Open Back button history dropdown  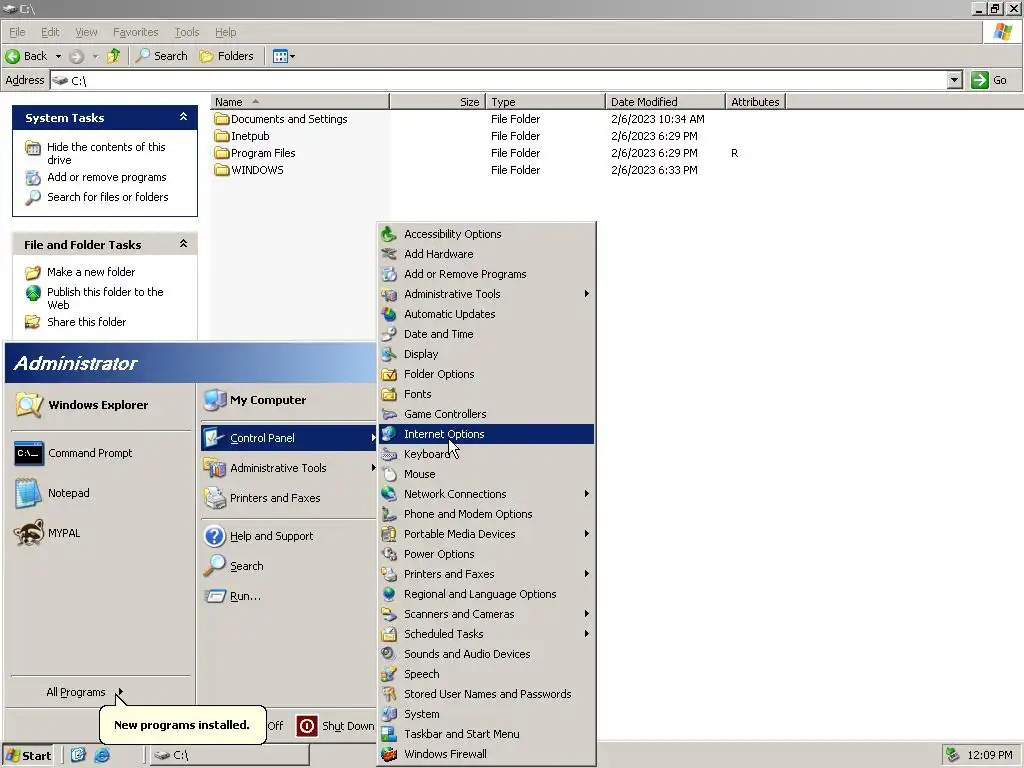click(58, 56)
